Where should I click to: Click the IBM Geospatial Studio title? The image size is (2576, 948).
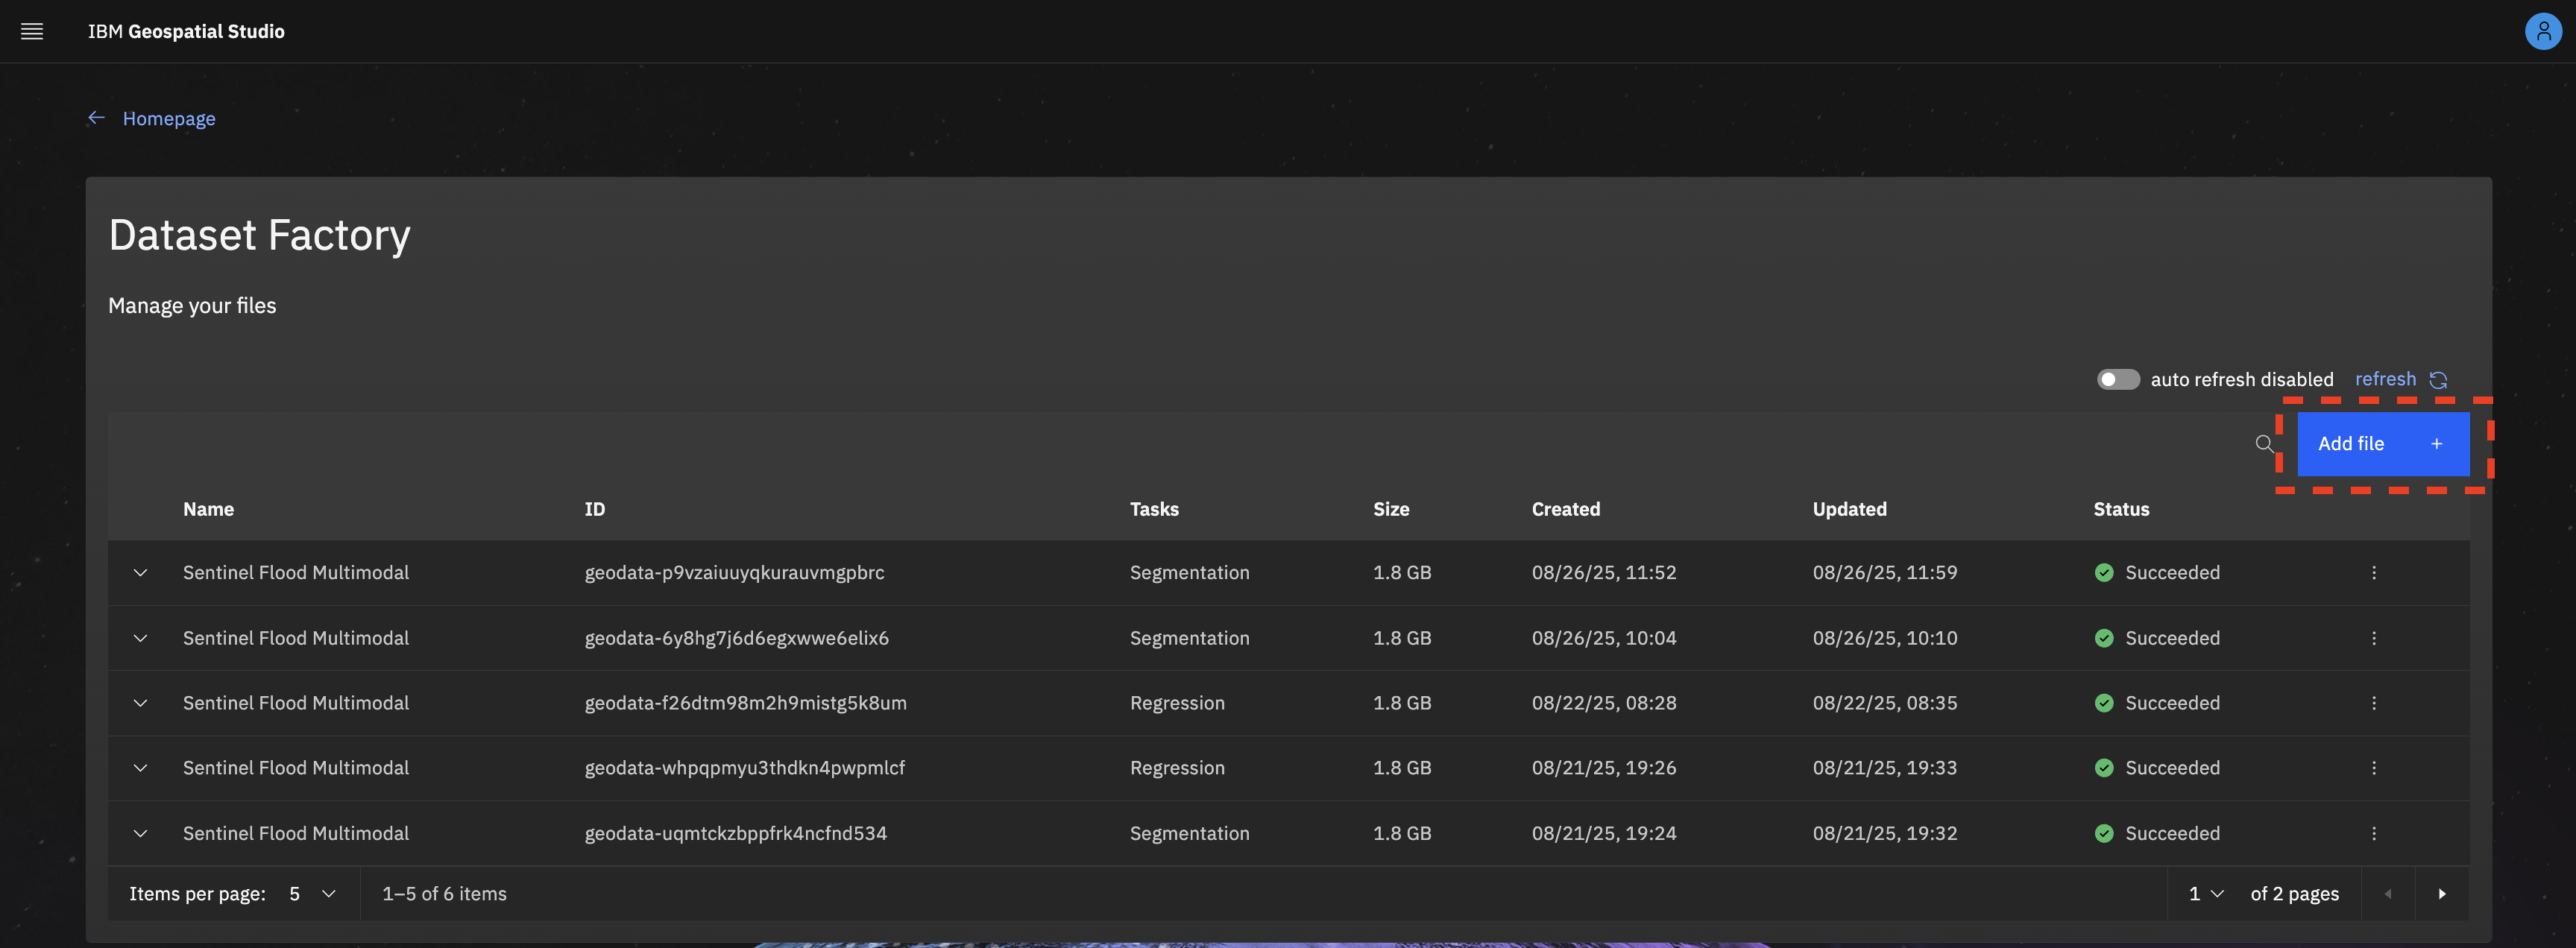coord(186,31)
